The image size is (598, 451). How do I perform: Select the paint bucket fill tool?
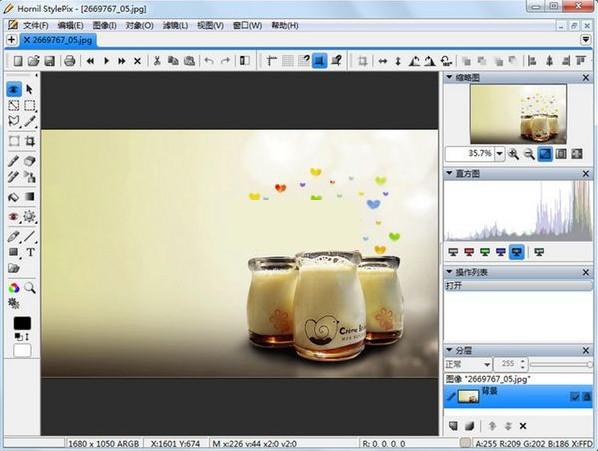(14, 197)
